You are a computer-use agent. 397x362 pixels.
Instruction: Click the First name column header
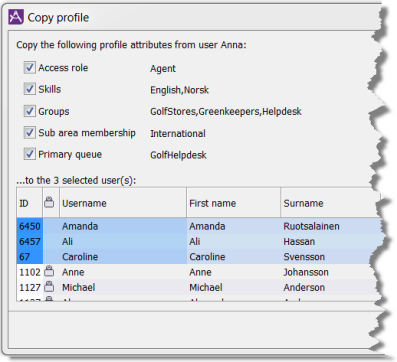(234, 203)
